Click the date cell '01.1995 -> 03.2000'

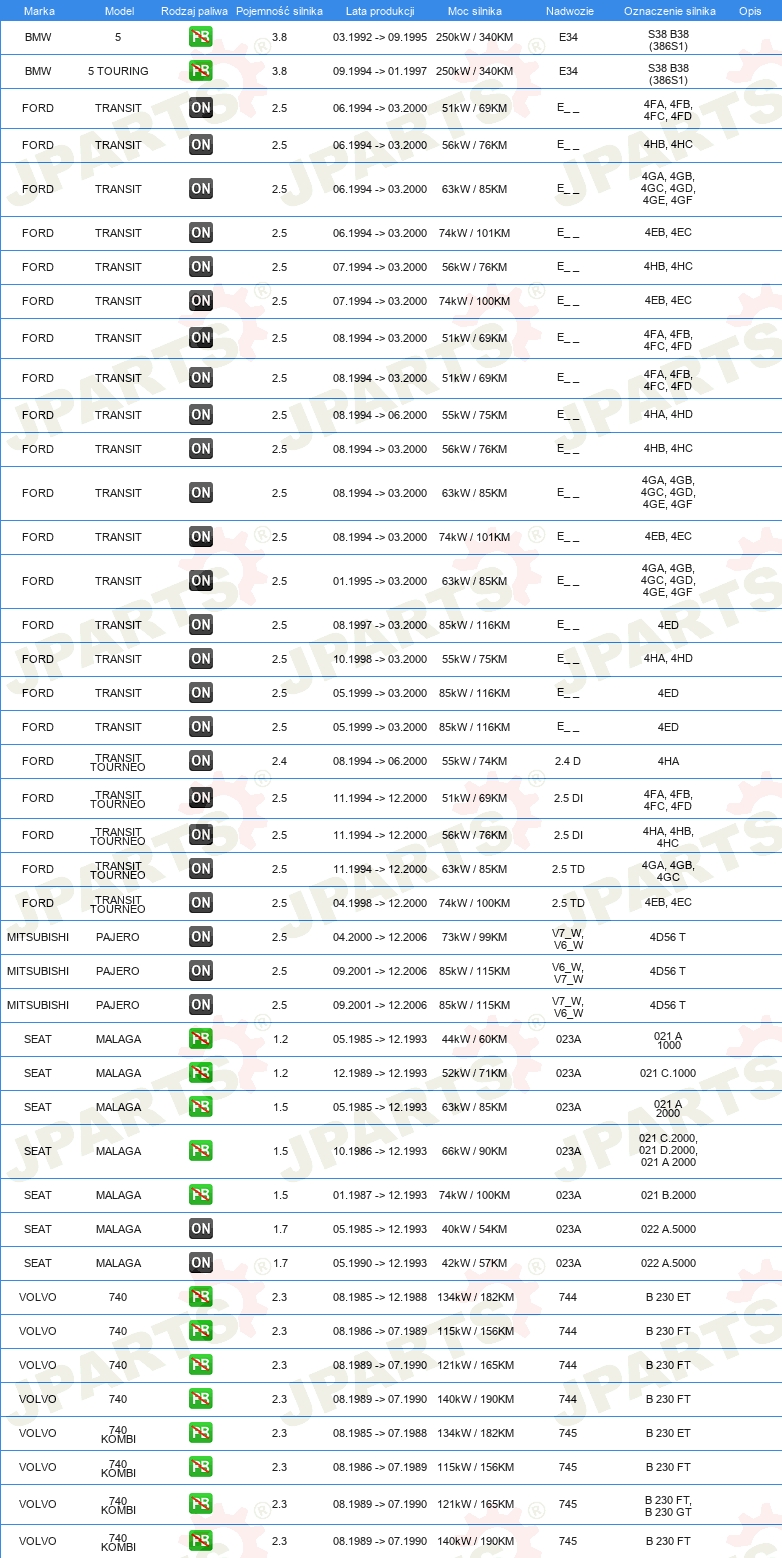tap(380, 581)
